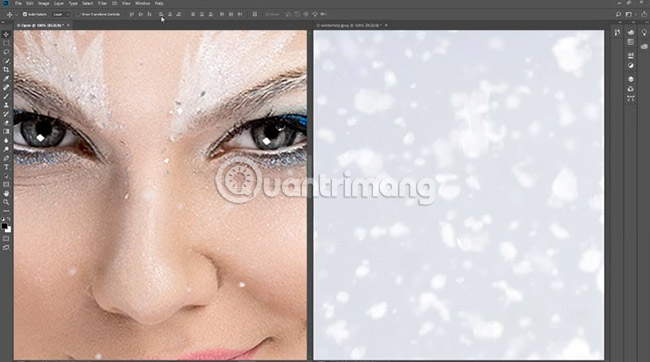The height and width of the screenshot is (362, 650).
Task: Select the Move tool in the toolbox
Action: [6, 34]
